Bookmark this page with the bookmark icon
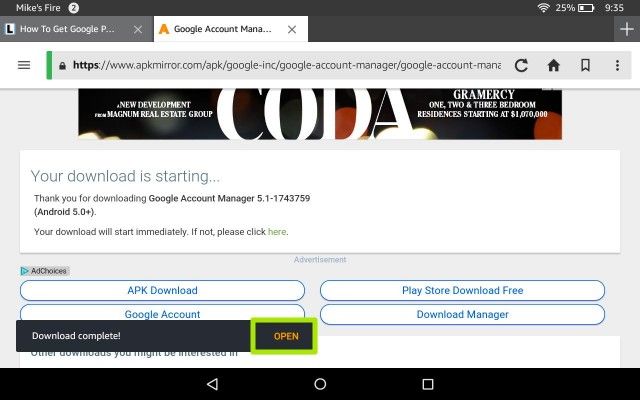This screenshot has height=400, width=640. pos(585,65)
